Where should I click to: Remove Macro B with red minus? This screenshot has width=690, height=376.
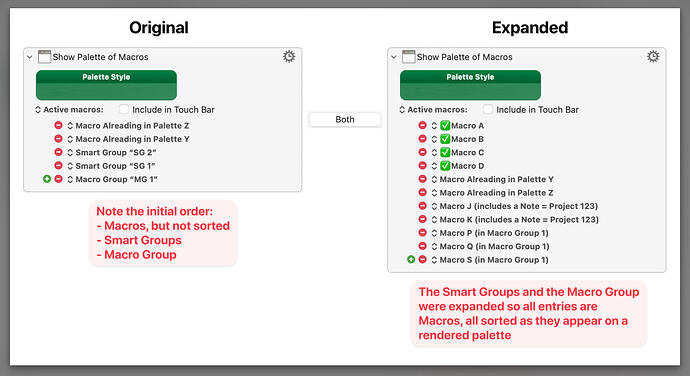[422, 139]
